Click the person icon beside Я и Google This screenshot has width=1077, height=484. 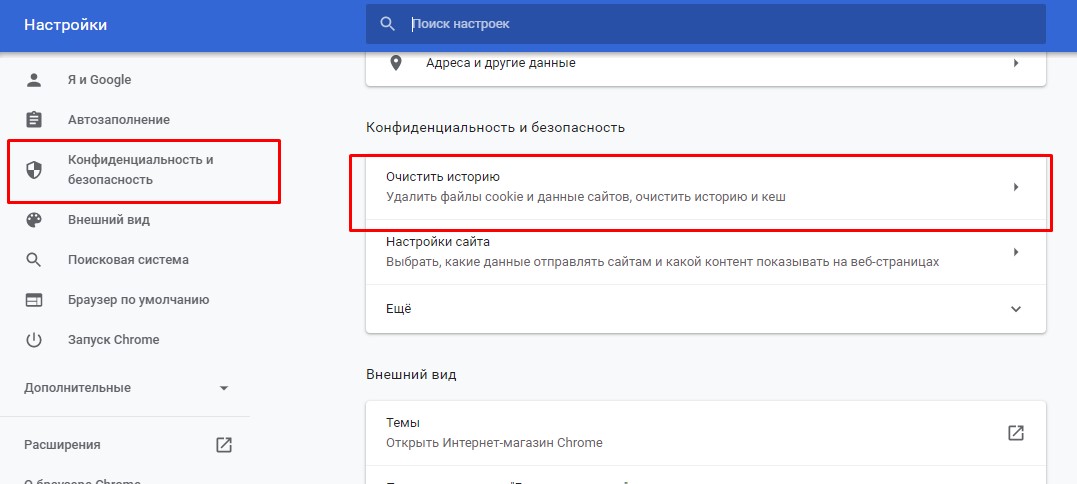point(34,80)
